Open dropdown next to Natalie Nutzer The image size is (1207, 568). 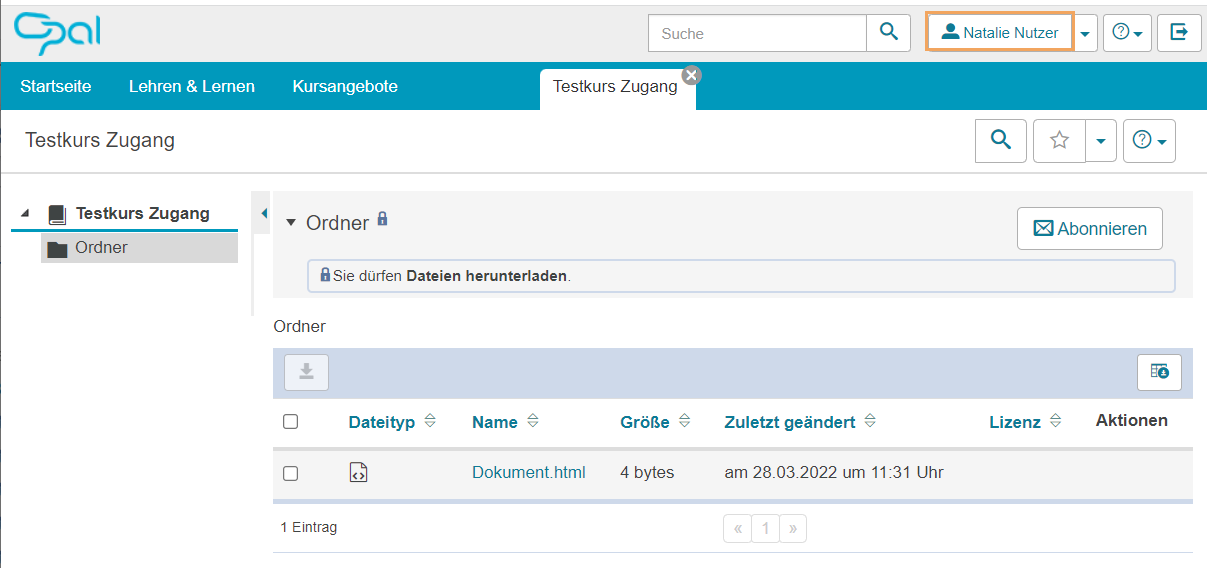[1086, 33]
